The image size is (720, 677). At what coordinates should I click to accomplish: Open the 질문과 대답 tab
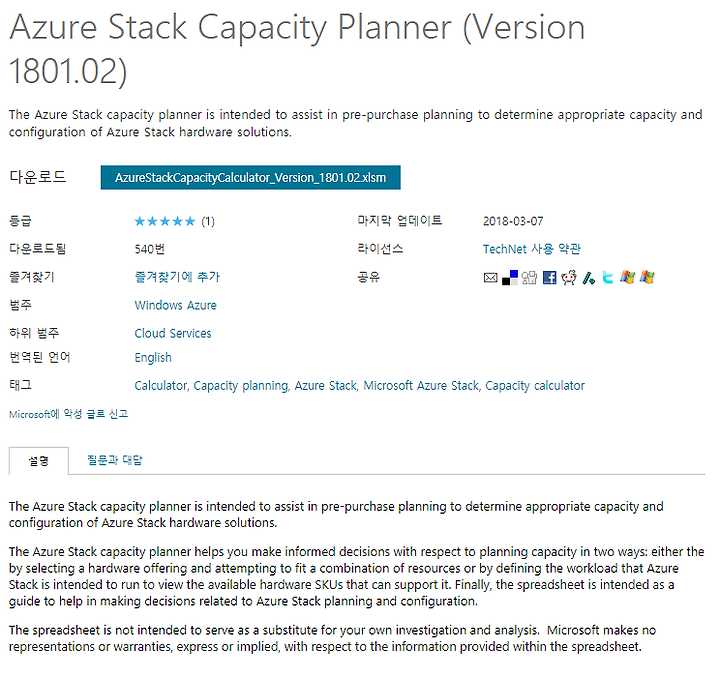(115, 460)
